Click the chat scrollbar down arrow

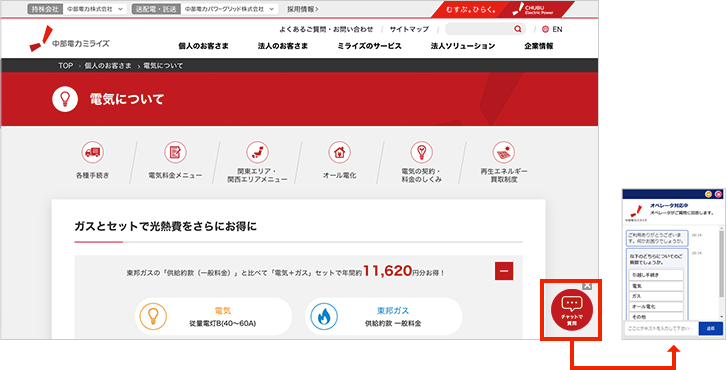[721, 317]
